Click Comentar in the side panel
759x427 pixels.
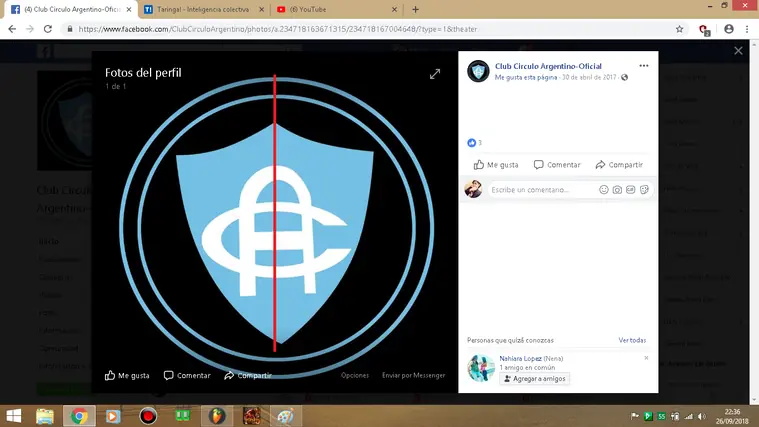557,165
